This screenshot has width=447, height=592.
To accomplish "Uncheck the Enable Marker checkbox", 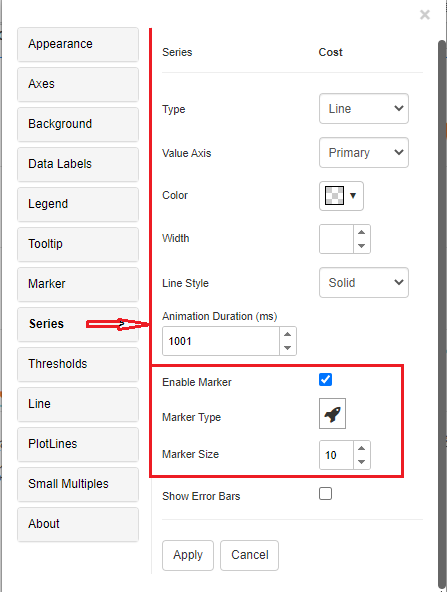I will pos(325,379).
